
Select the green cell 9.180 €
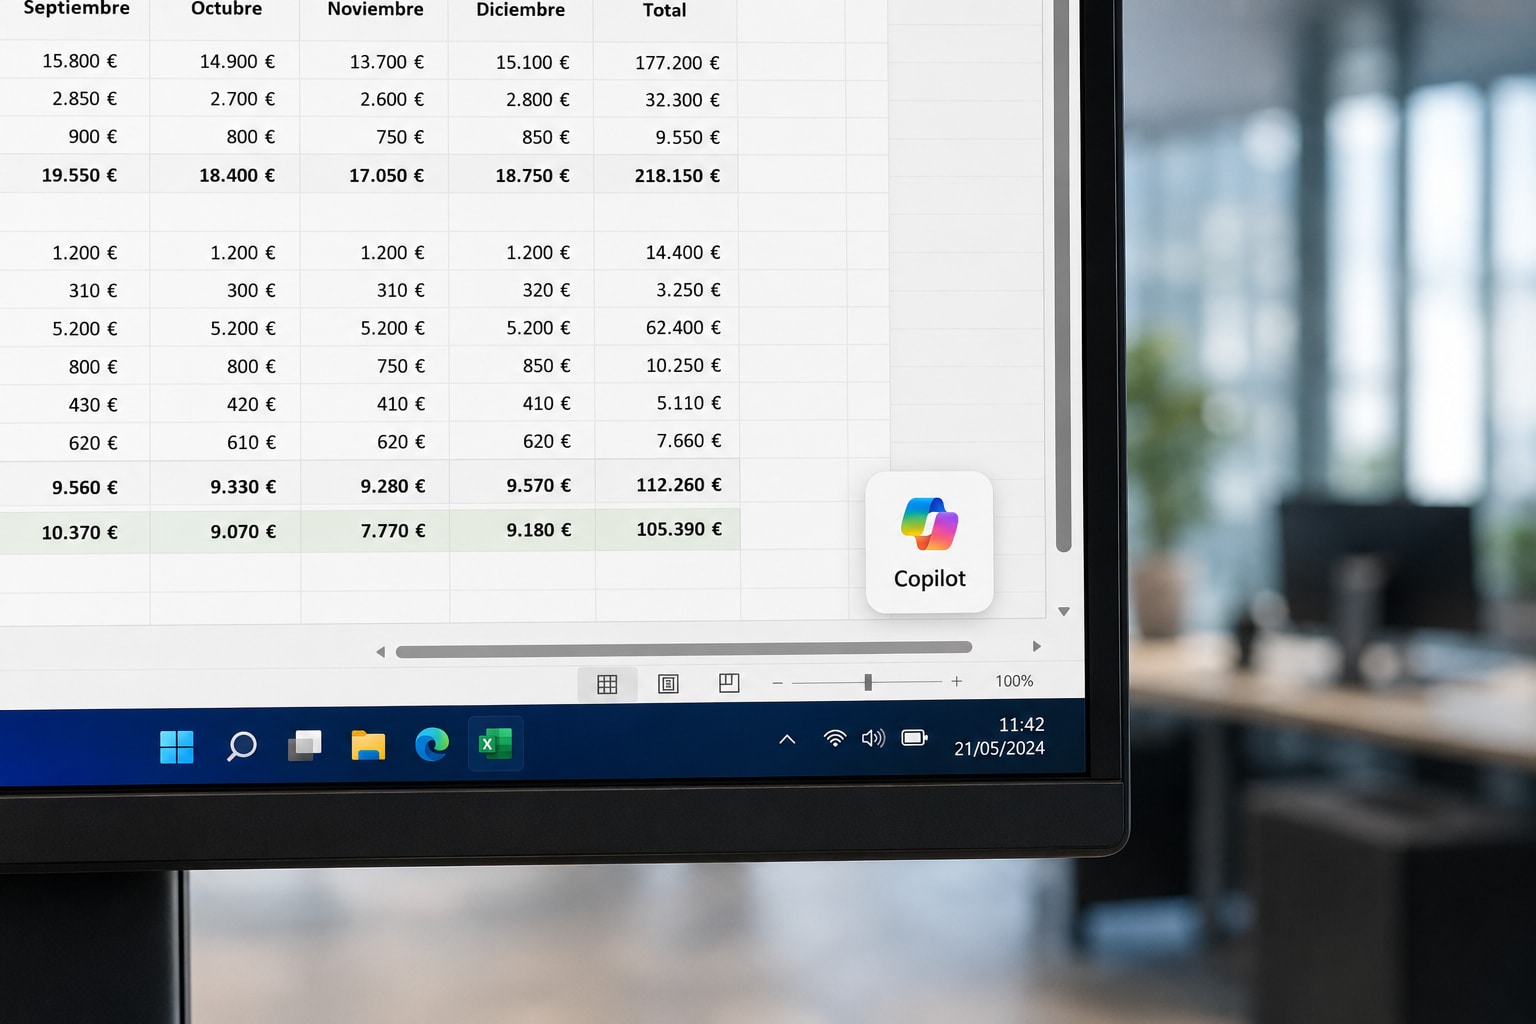[x=522, y=530]
